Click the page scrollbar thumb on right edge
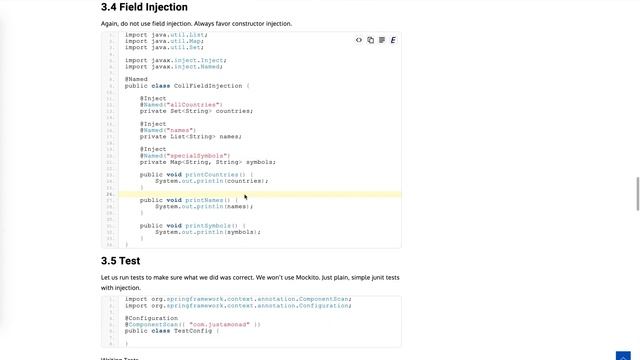The width and height of the screenshot is (640, 360). point(638,194)
